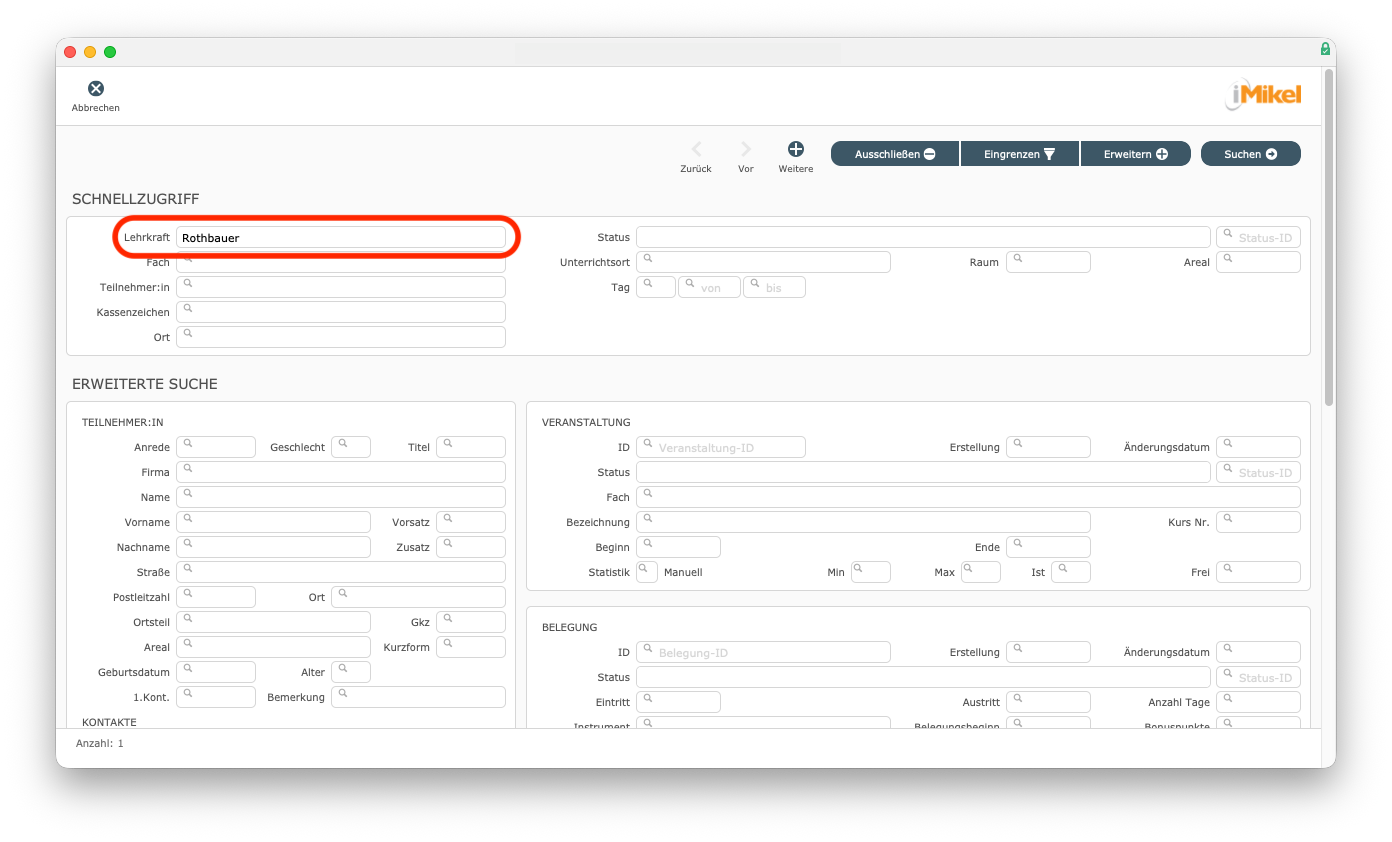The width and height of the screenshot is (1392, 842).
Task: Open the Schnellzugriff Status field
Action: click(922, 237)
